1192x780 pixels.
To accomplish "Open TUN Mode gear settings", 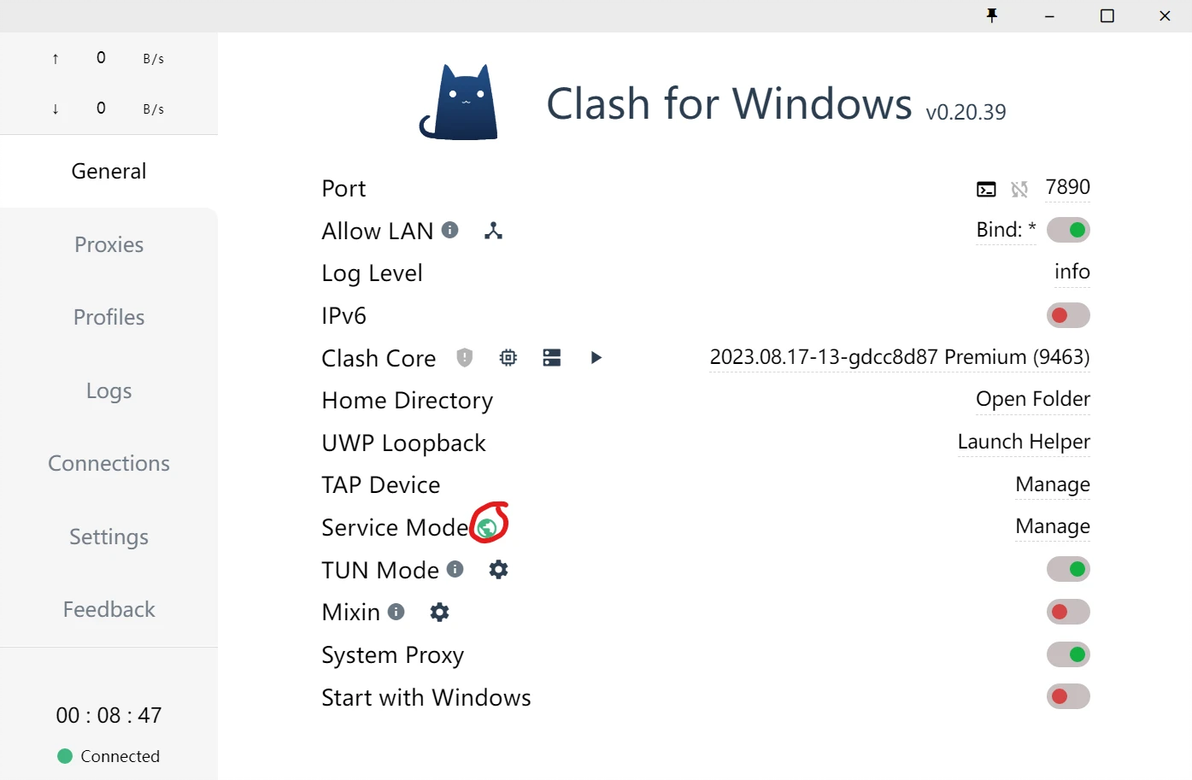I will 498,569.
